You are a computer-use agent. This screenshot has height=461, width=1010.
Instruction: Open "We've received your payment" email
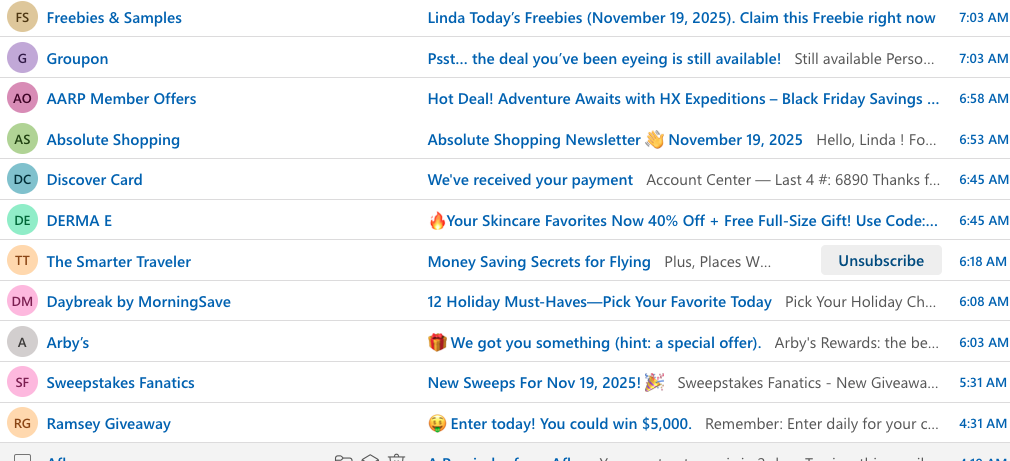(x=530, y=180)
